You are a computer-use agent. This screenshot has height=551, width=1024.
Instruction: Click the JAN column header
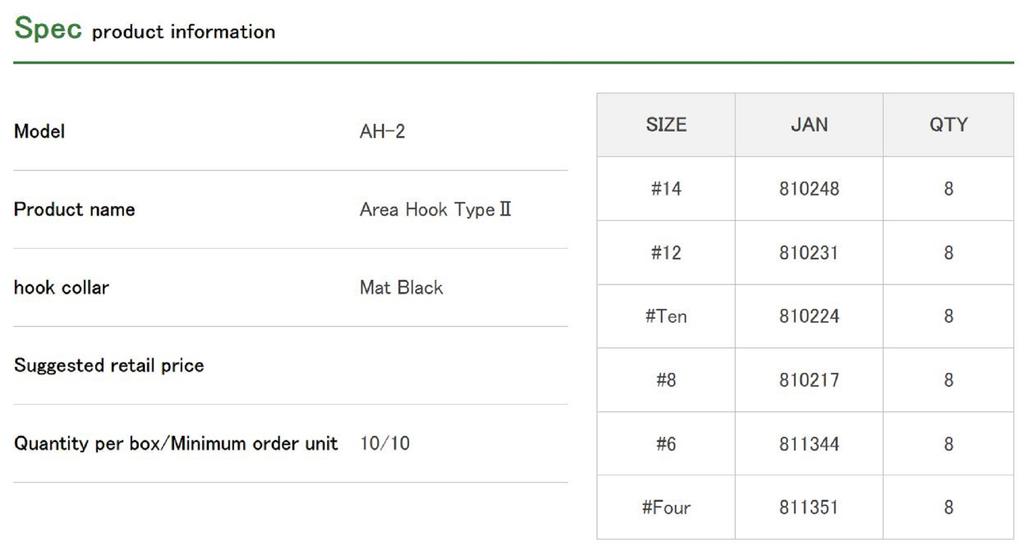point(809,125)
